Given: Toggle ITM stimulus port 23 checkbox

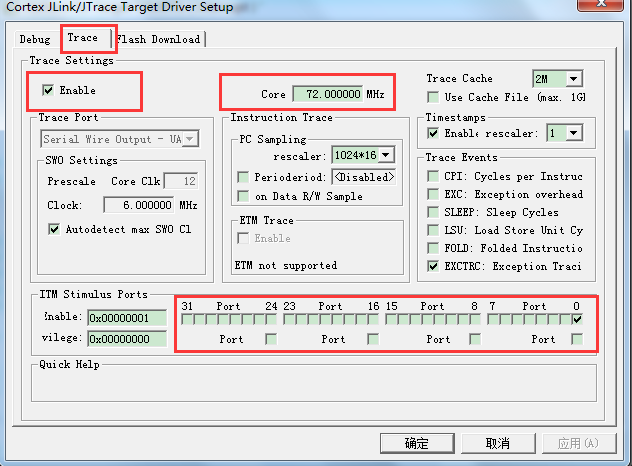Looking at the screenshot, I should coord(289,320).
